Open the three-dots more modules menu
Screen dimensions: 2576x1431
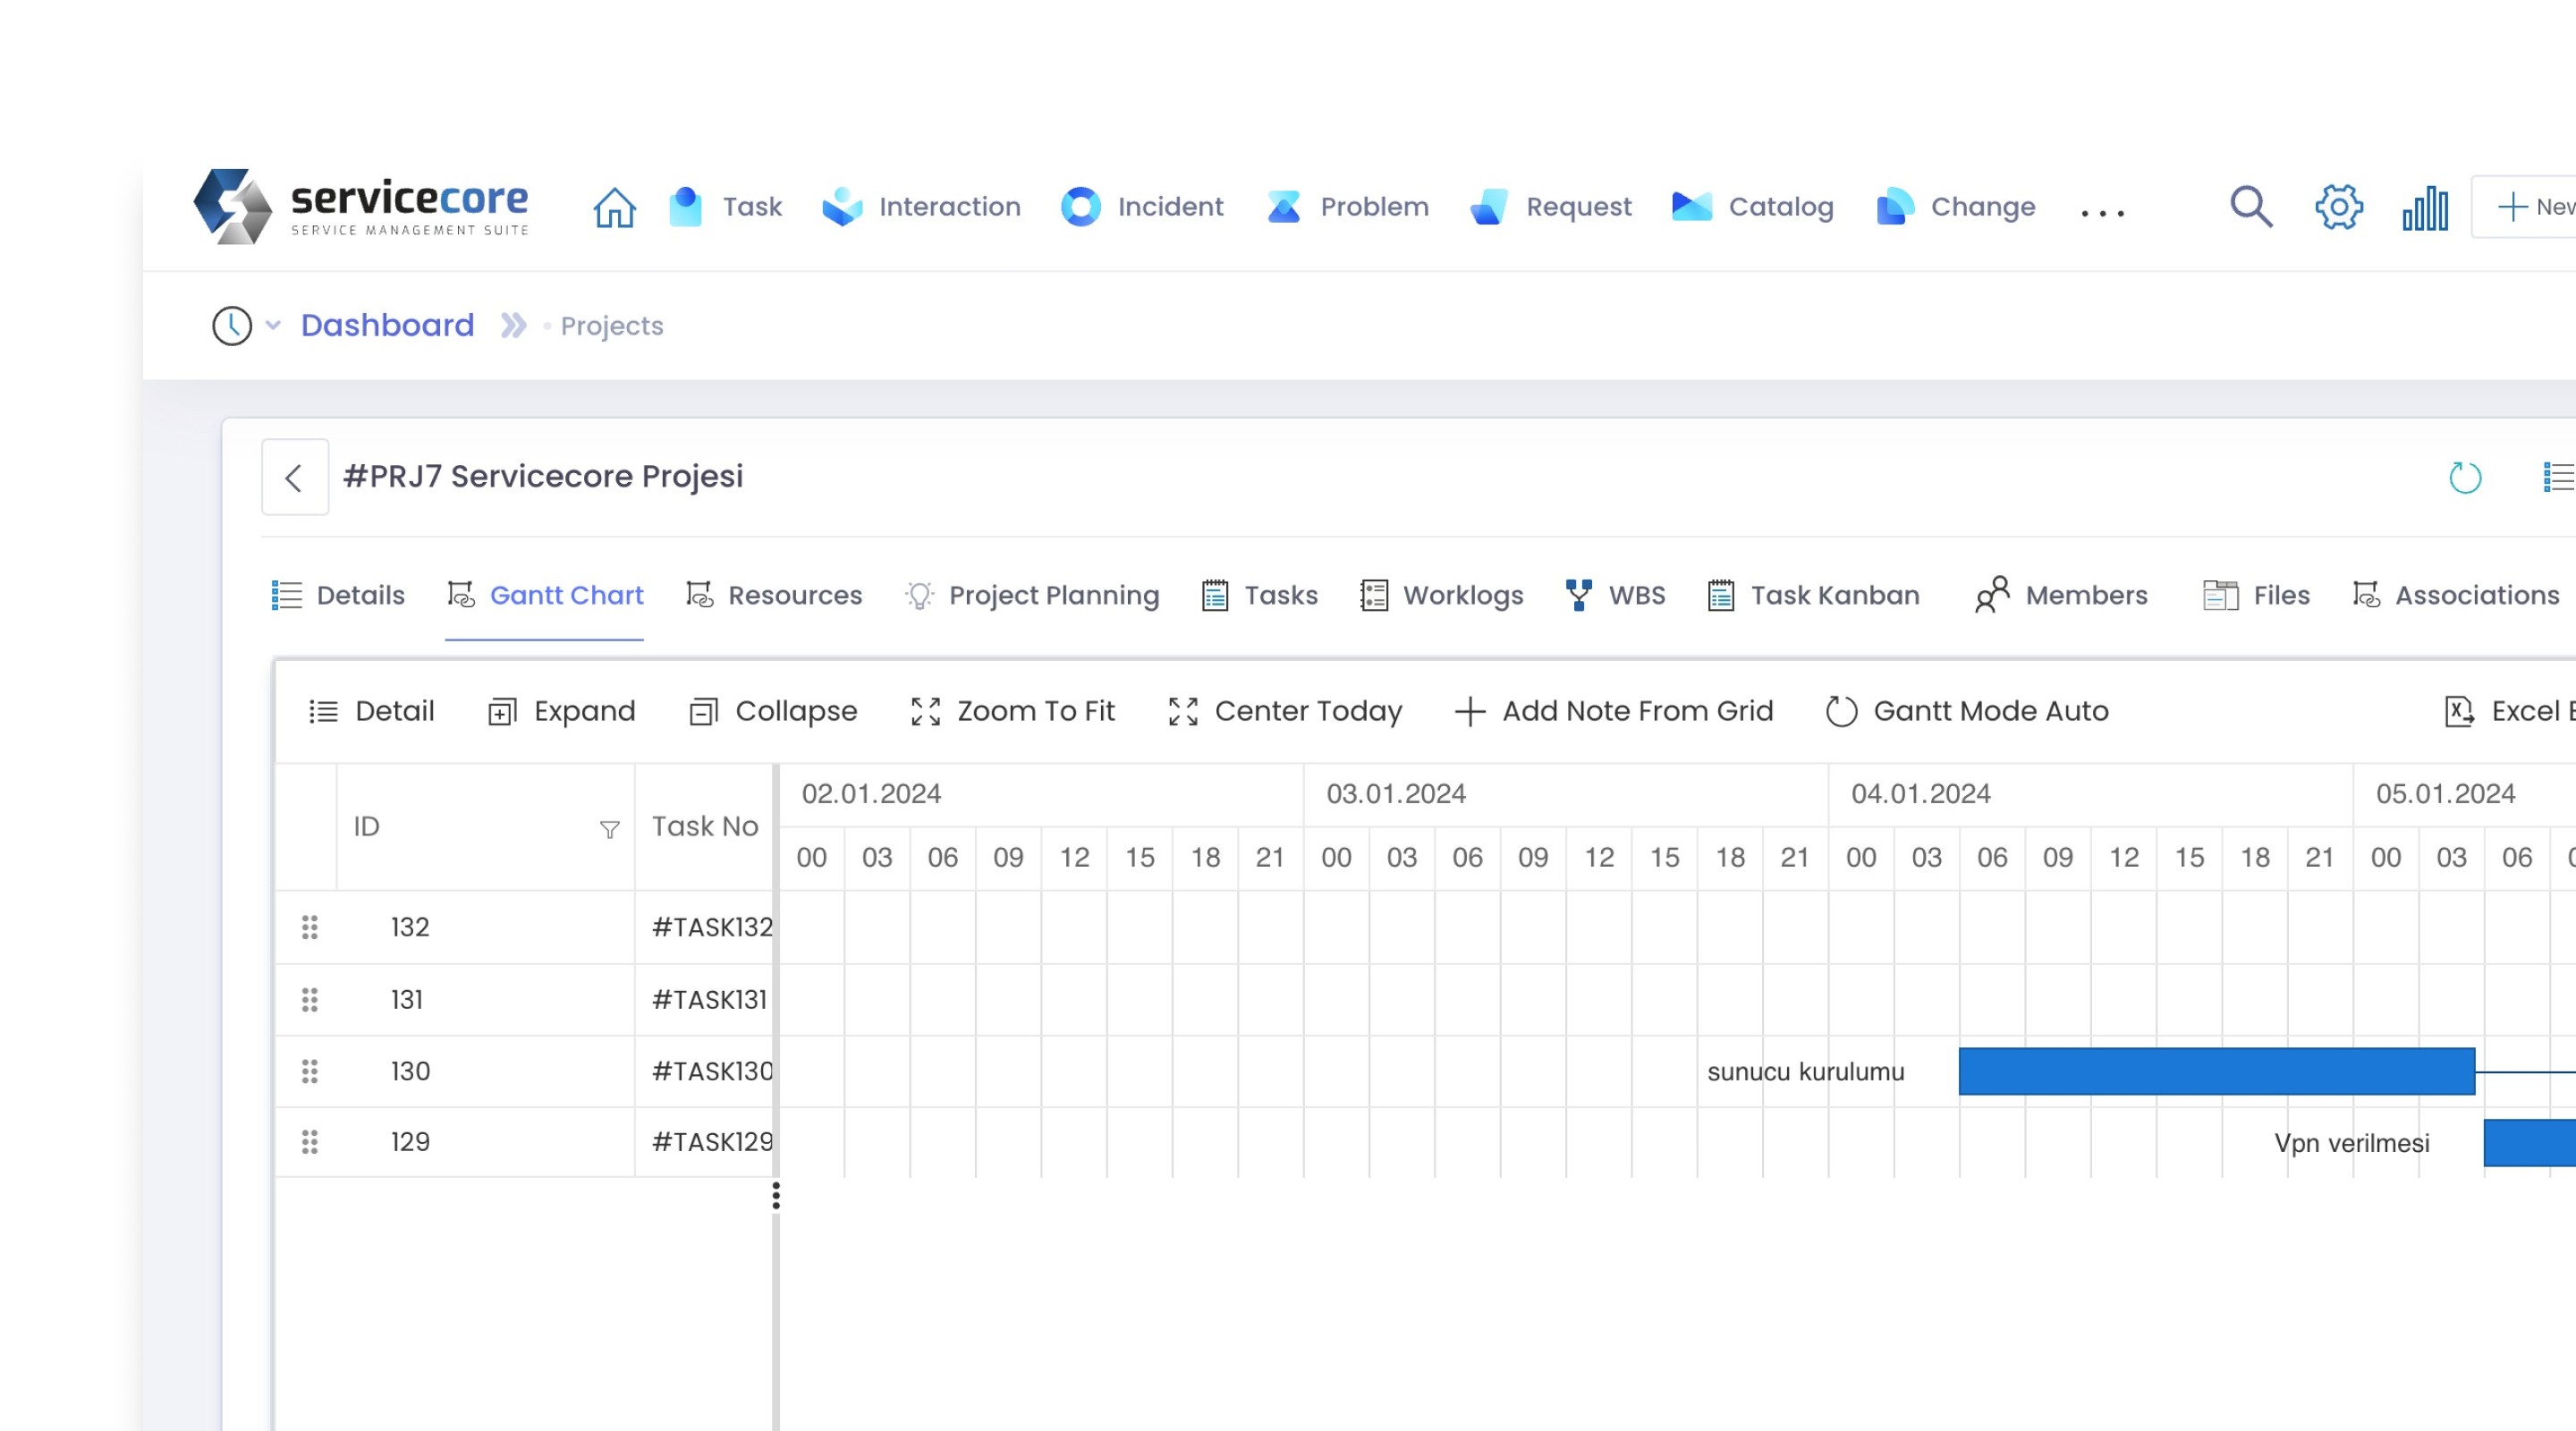tap(2101, 210)
